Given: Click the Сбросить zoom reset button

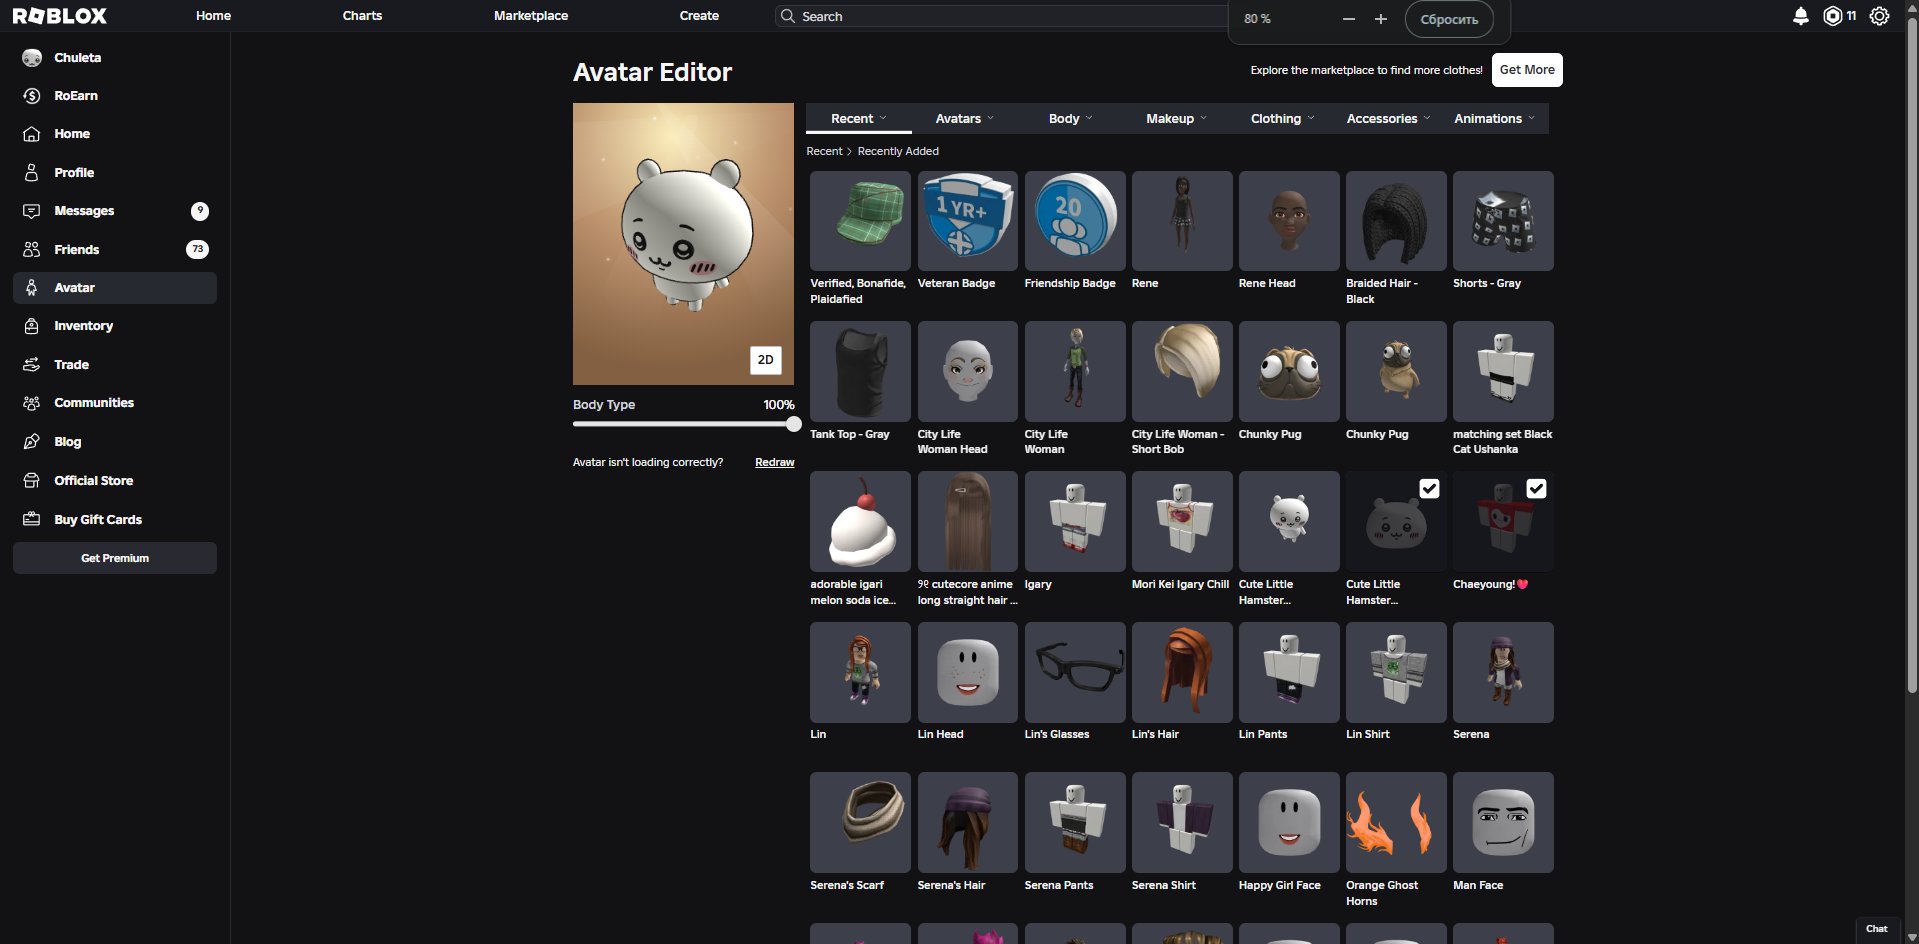Looking at the screenshot, I should [x=1449, y=19].
